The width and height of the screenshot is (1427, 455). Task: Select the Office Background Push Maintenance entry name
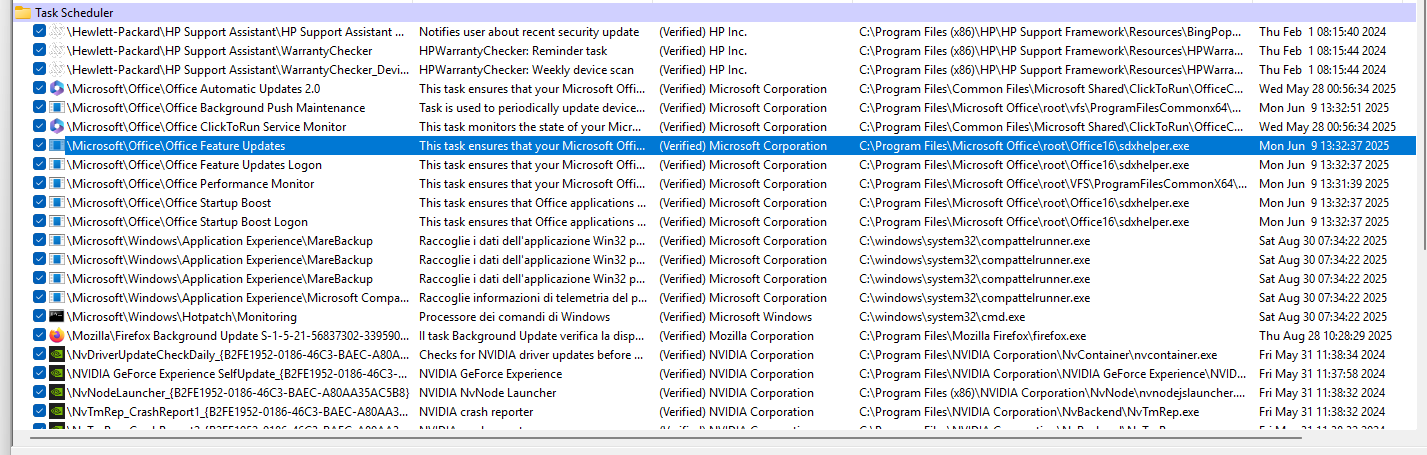[x=216, y=108]
